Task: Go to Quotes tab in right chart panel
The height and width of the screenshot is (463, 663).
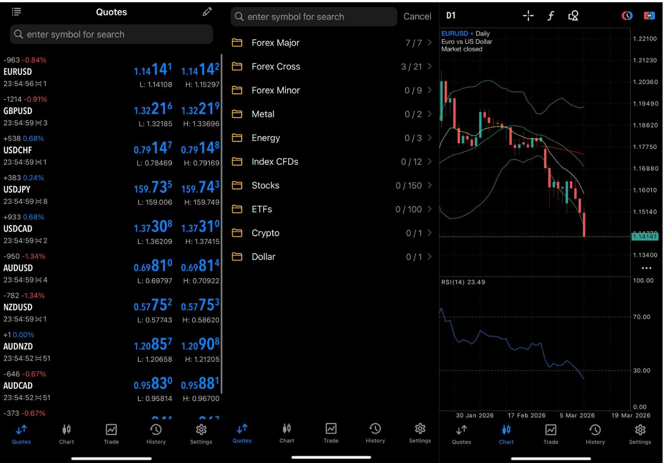Action: coord(461,434)
